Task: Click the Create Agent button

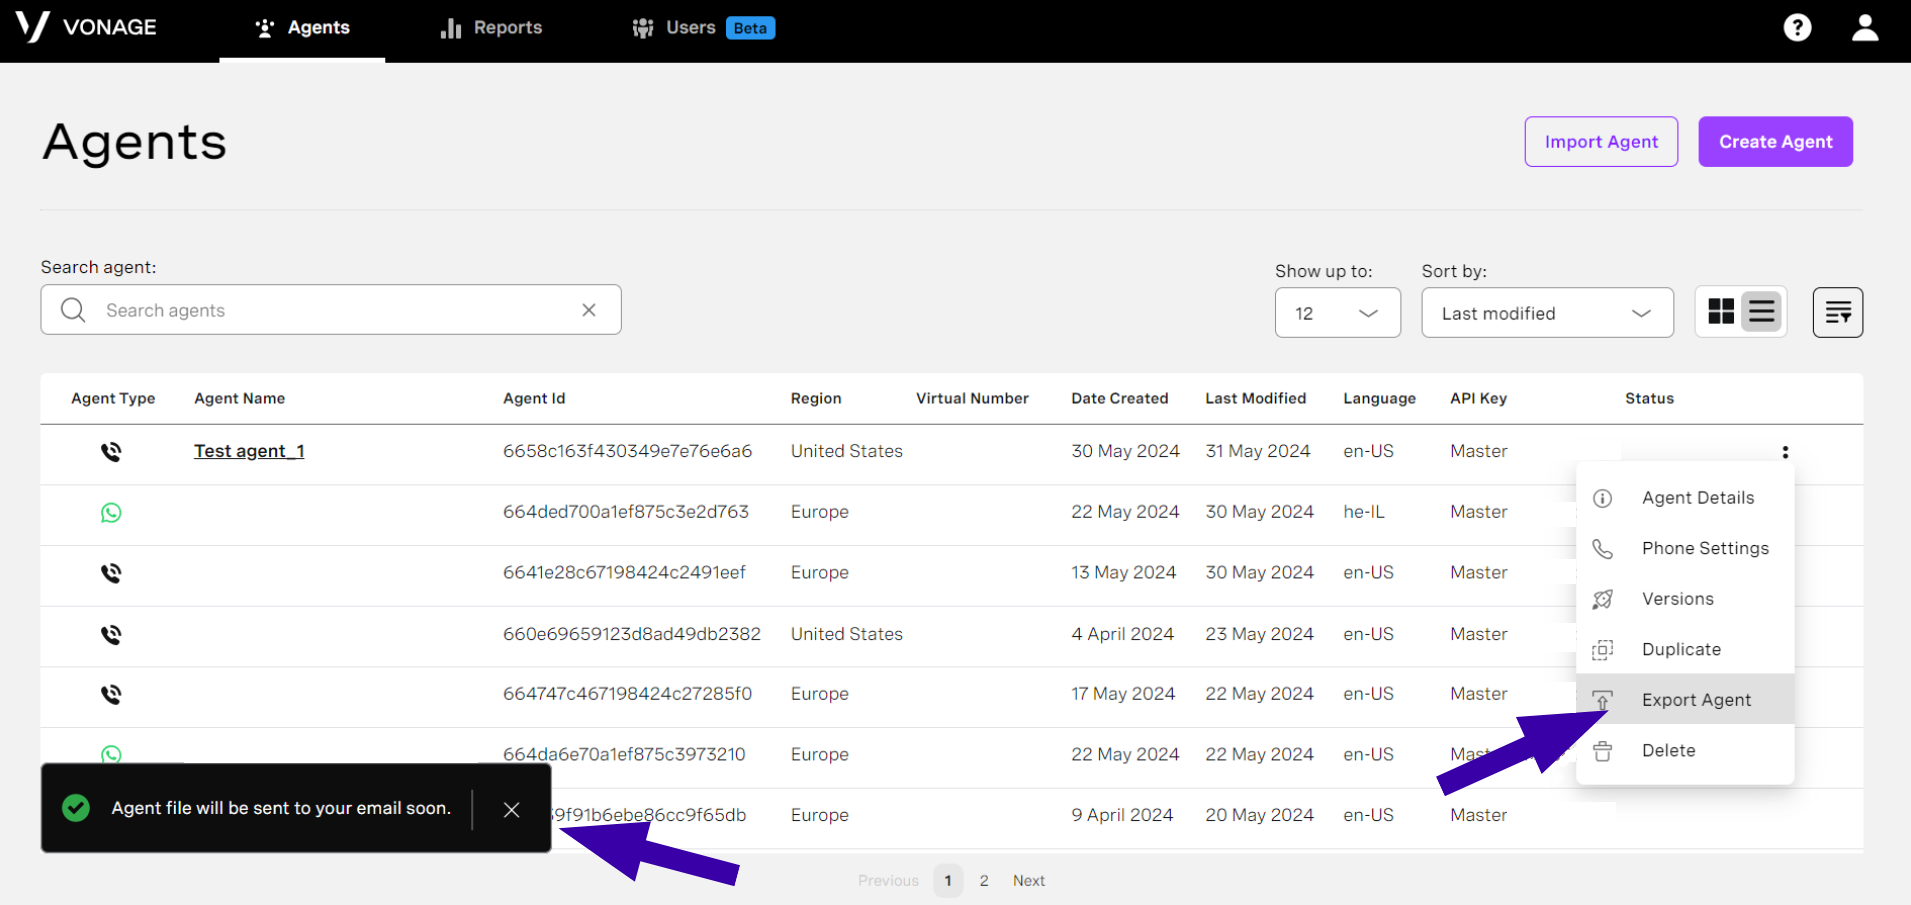Action: point(1775,141)
